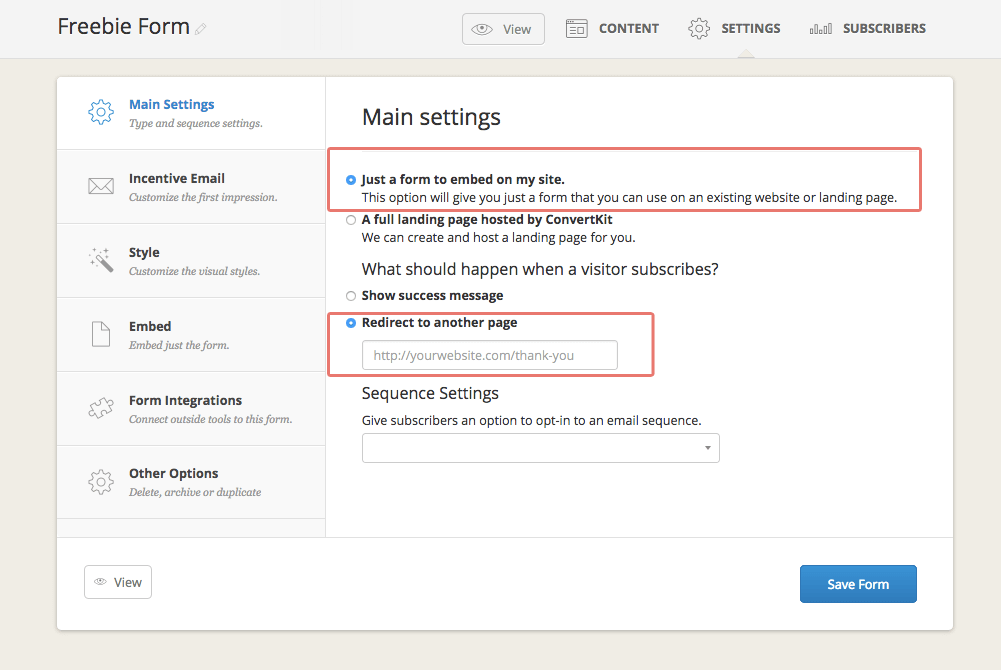
Task: Open the Sequence Settings dropdown
Action: pyautogui.click(x=540, y=447)
